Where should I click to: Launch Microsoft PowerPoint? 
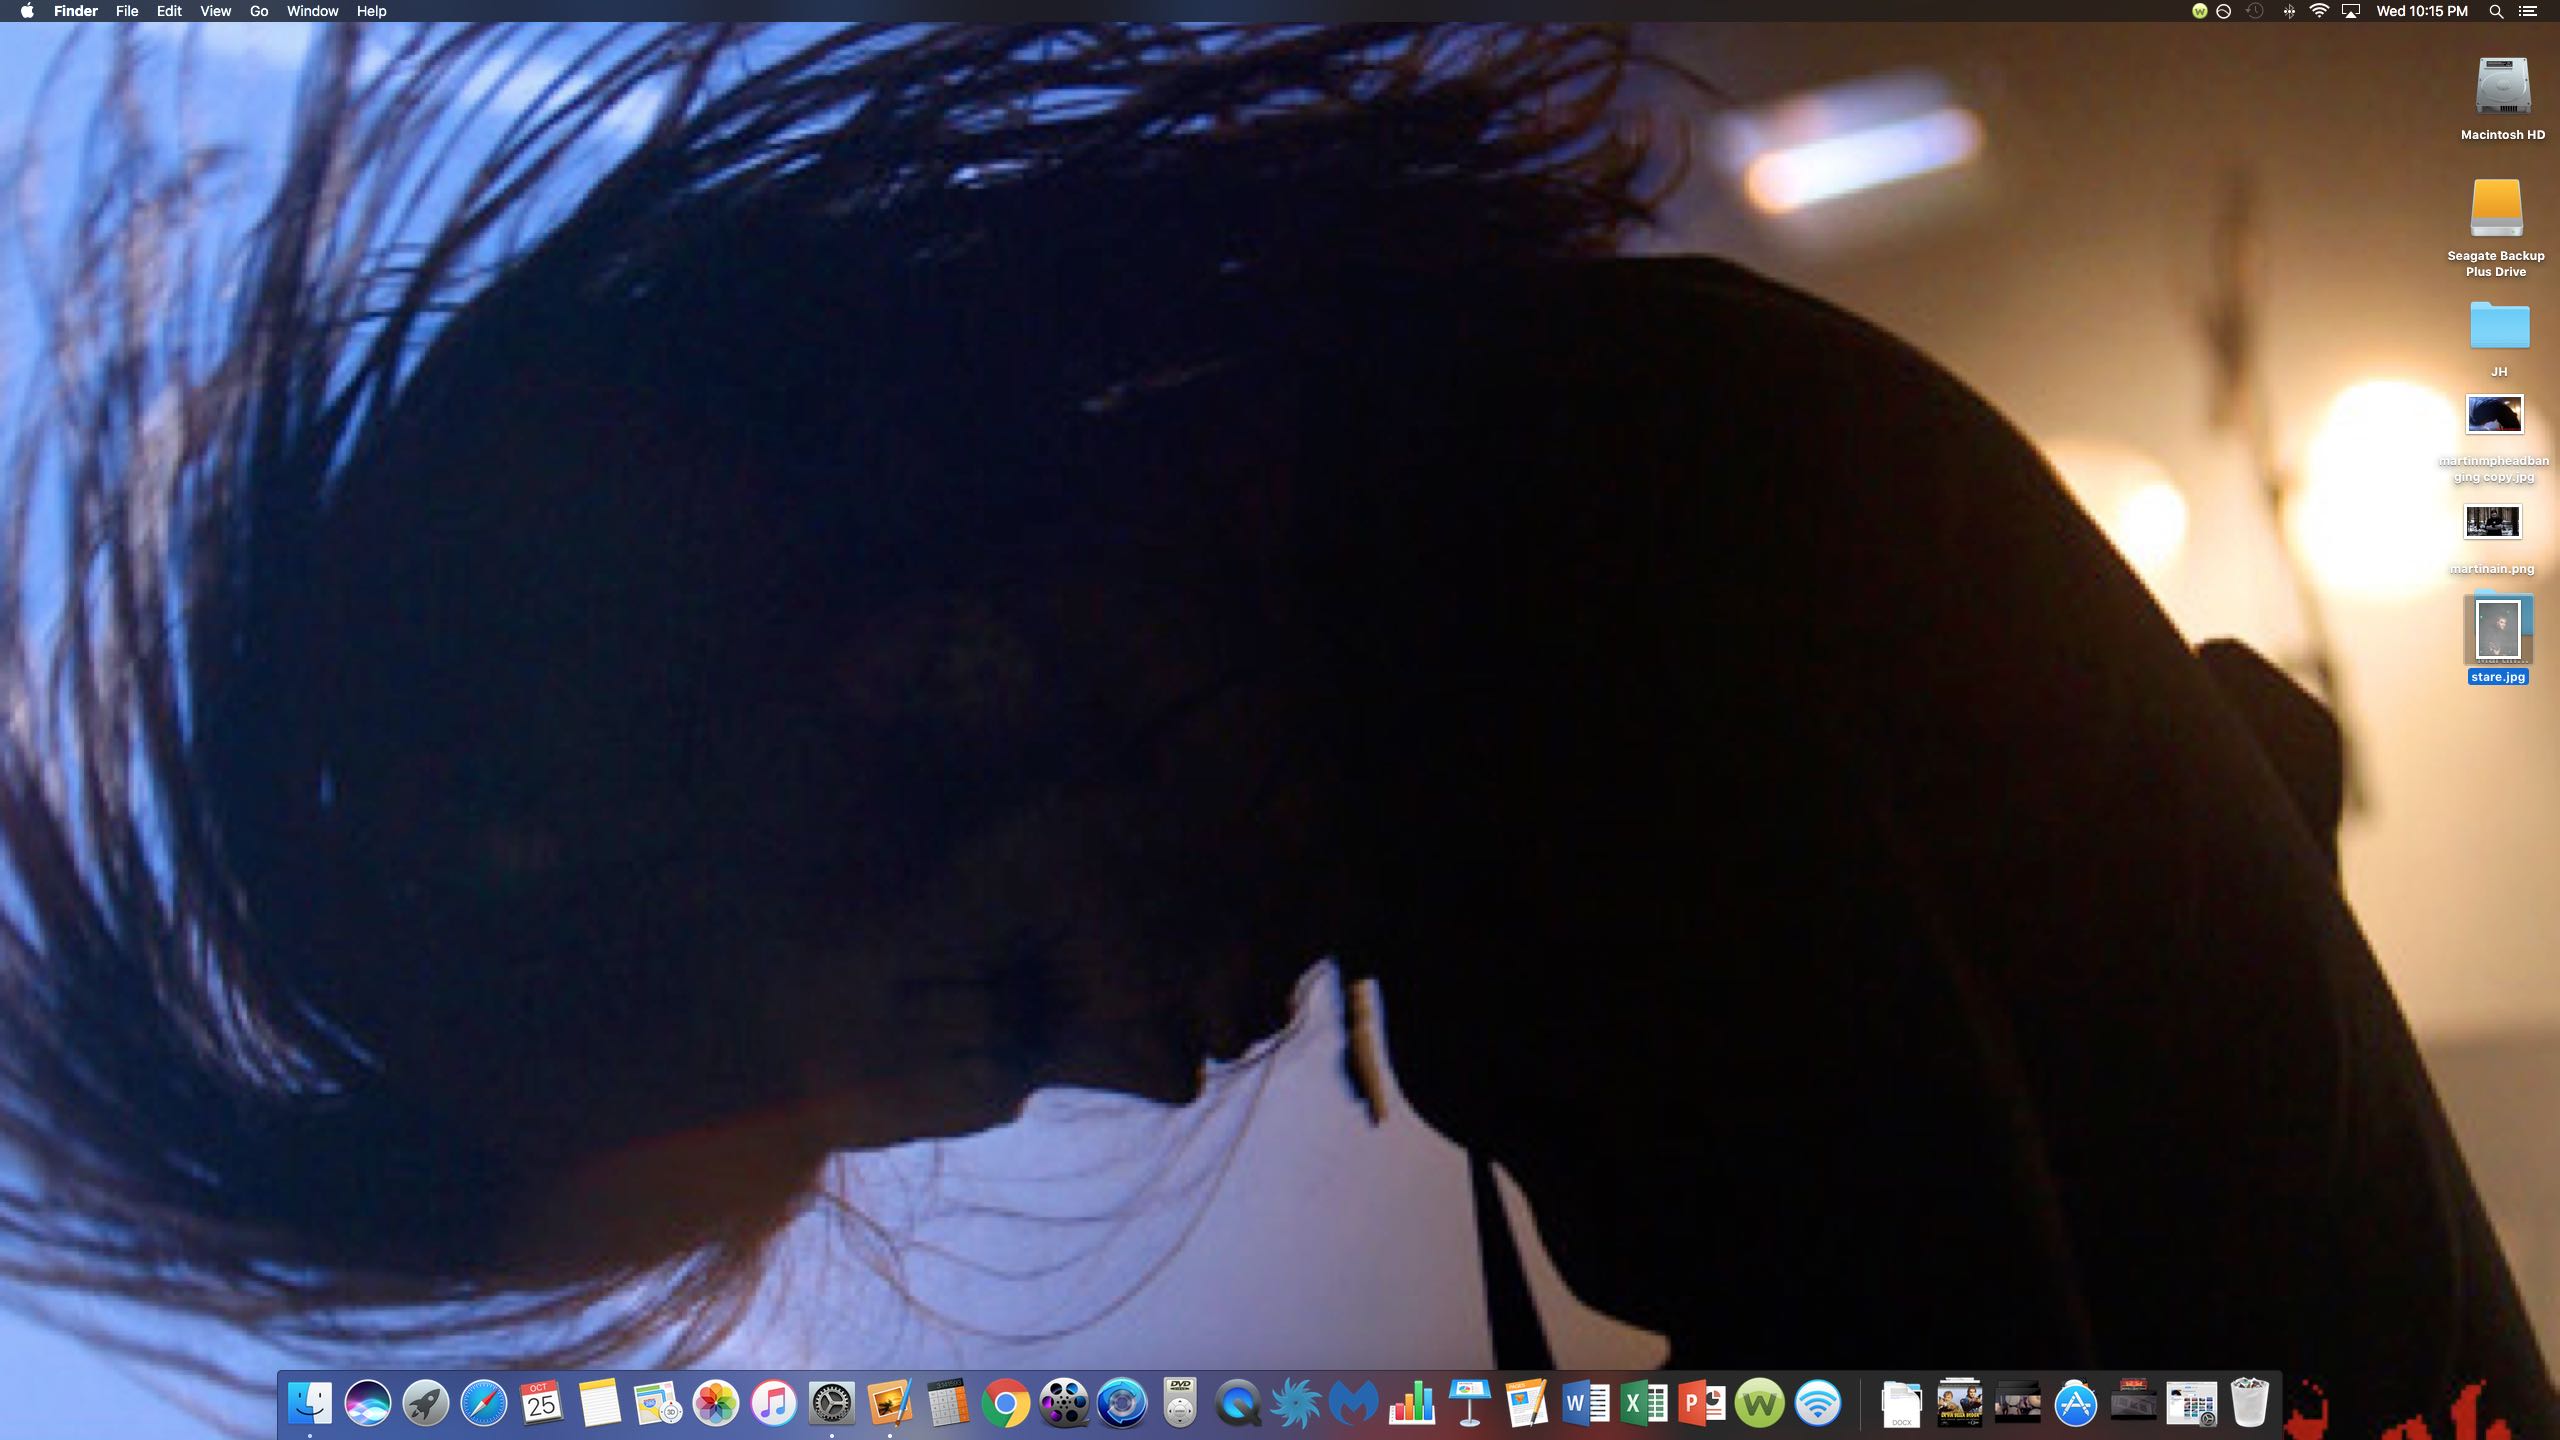[1702, 1404]
